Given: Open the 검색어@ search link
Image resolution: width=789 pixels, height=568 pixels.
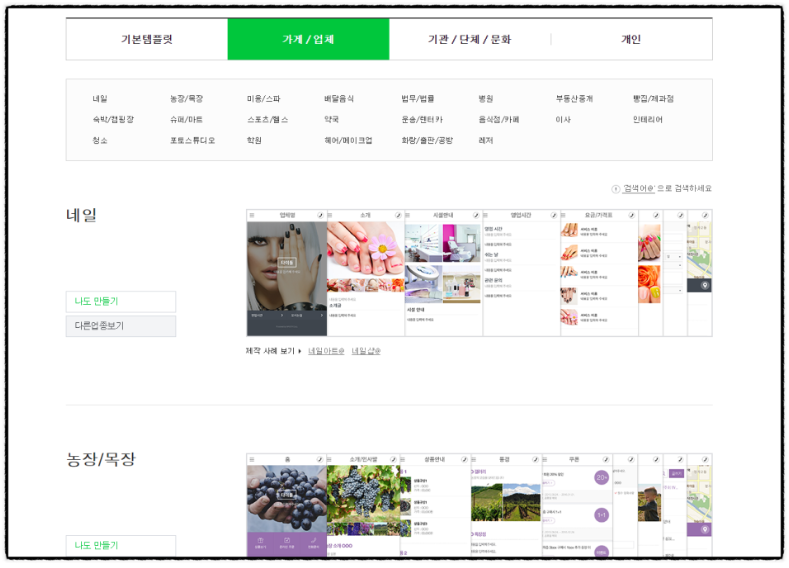Looking at the screenshot, I should [x=639, y=188].
